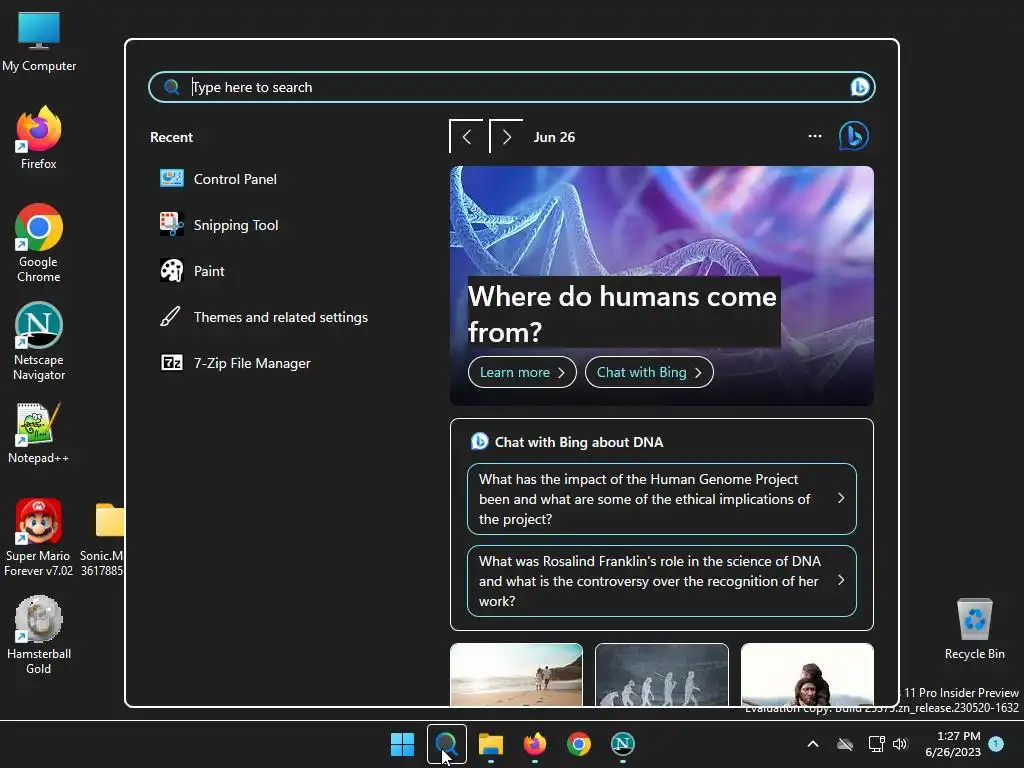This screenshot has width=1024, height=768.
Task: Select Super Mario Forever desktop shortcut
Action: [x=39, y=537]
